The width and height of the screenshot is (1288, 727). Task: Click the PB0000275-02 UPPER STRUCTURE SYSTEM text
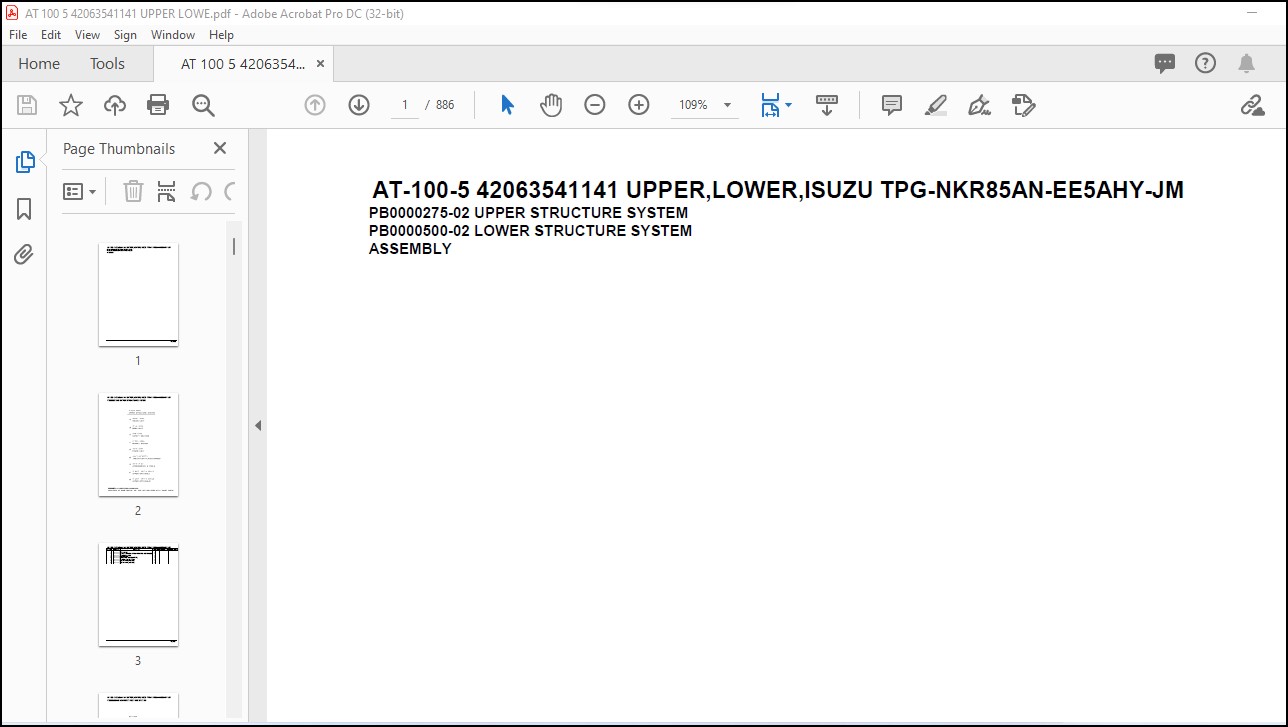[528, 213]
